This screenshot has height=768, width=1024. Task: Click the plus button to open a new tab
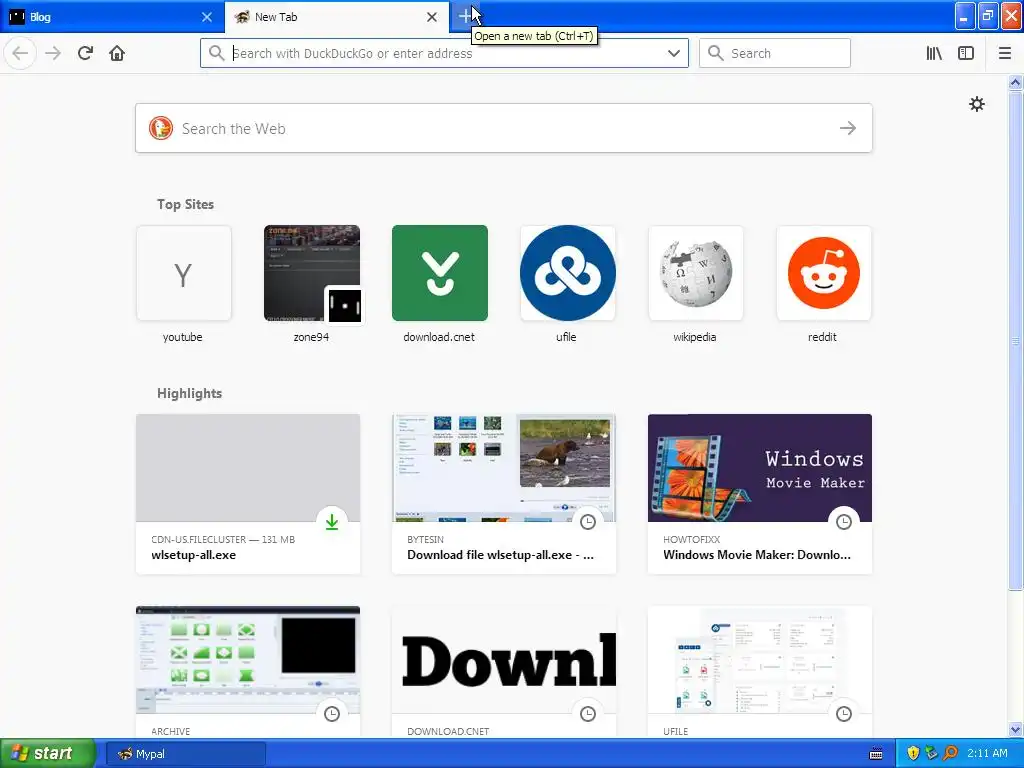(x=465, y=16)
